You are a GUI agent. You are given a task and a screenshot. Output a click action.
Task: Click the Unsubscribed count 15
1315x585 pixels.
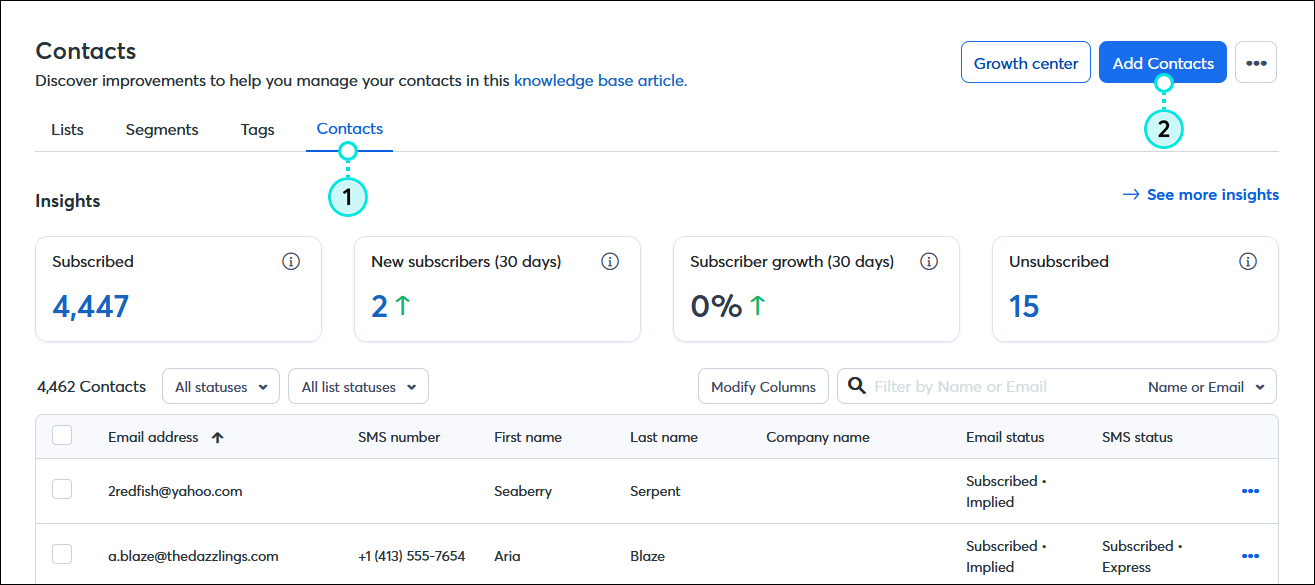[x=1024, y=306]
